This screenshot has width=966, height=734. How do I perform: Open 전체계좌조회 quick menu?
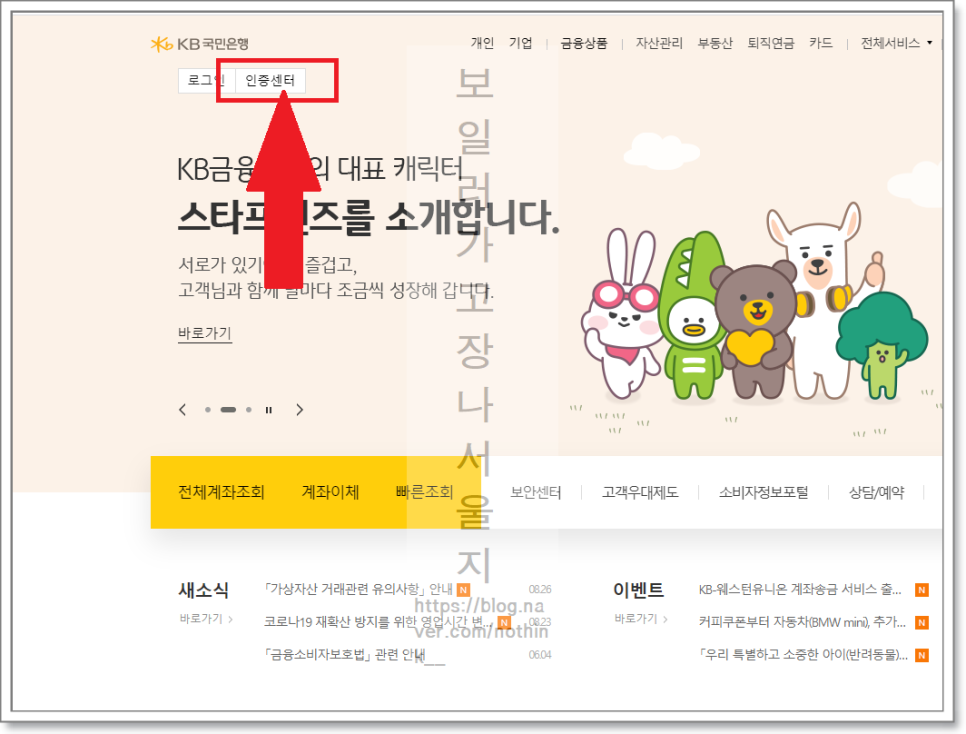(221, 492)
